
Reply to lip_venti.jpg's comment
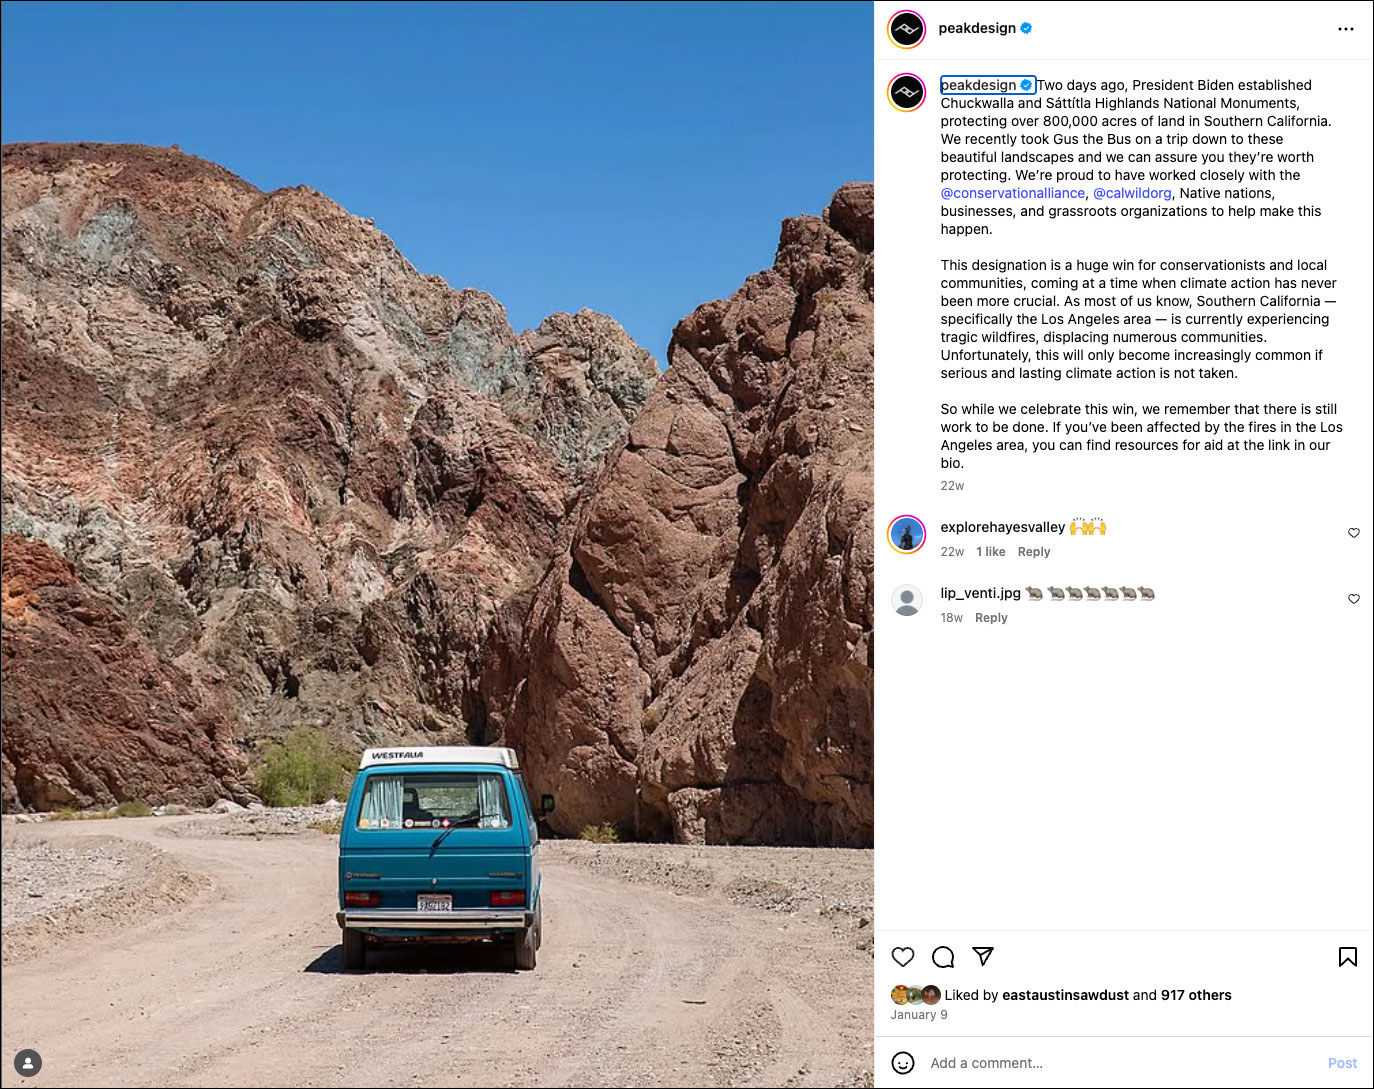click(991, 618)
